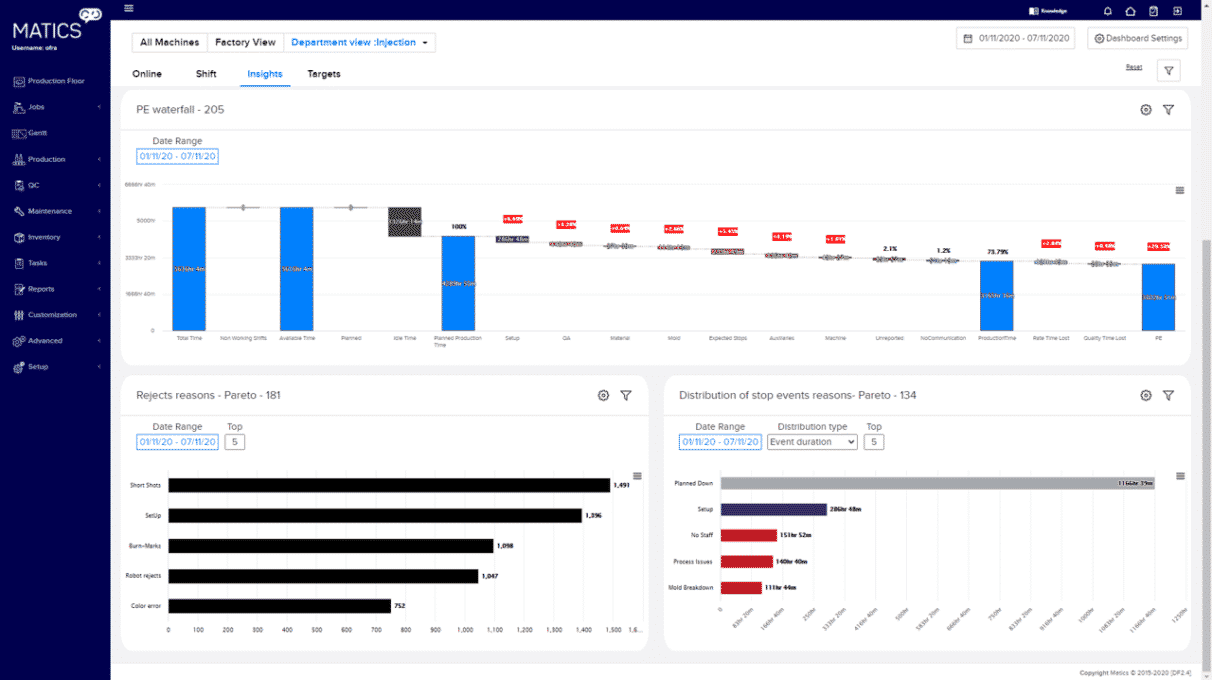1212x680 pixels.
Task: Open Department view: Injection dropdown
Action: [360, 42]
